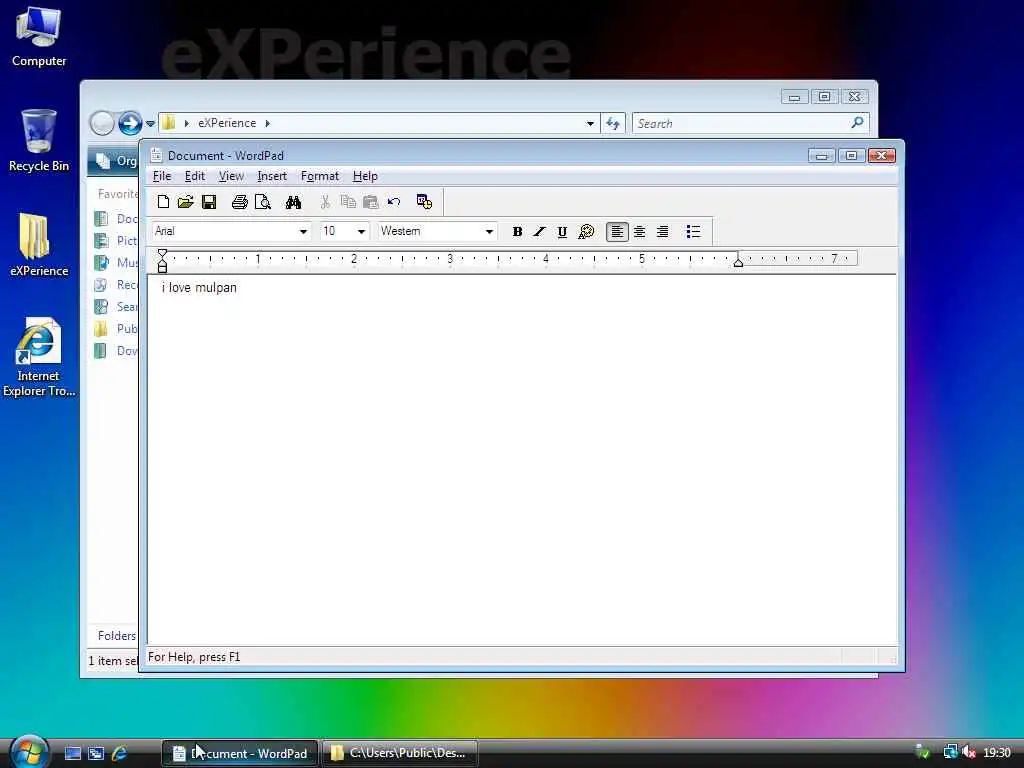Screen dimensions: 1024x768
Task: Open Print Preview from the WordPad toolbar
Action: click(263, 202)
